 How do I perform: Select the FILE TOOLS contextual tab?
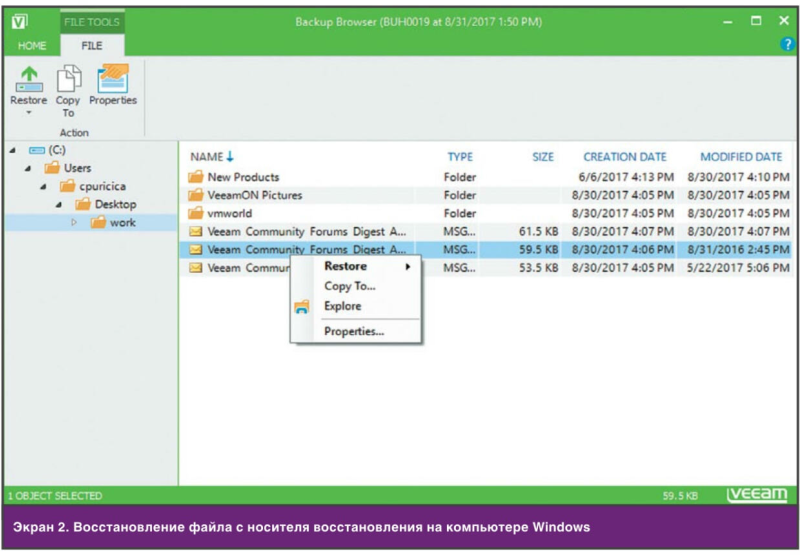point(92,22)
